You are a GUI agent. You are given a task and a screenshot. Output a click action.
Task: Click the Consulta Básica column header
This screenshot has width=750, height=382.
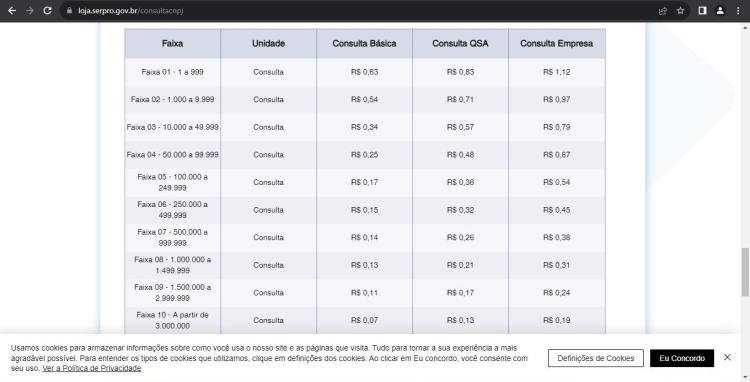click(364, 44)
